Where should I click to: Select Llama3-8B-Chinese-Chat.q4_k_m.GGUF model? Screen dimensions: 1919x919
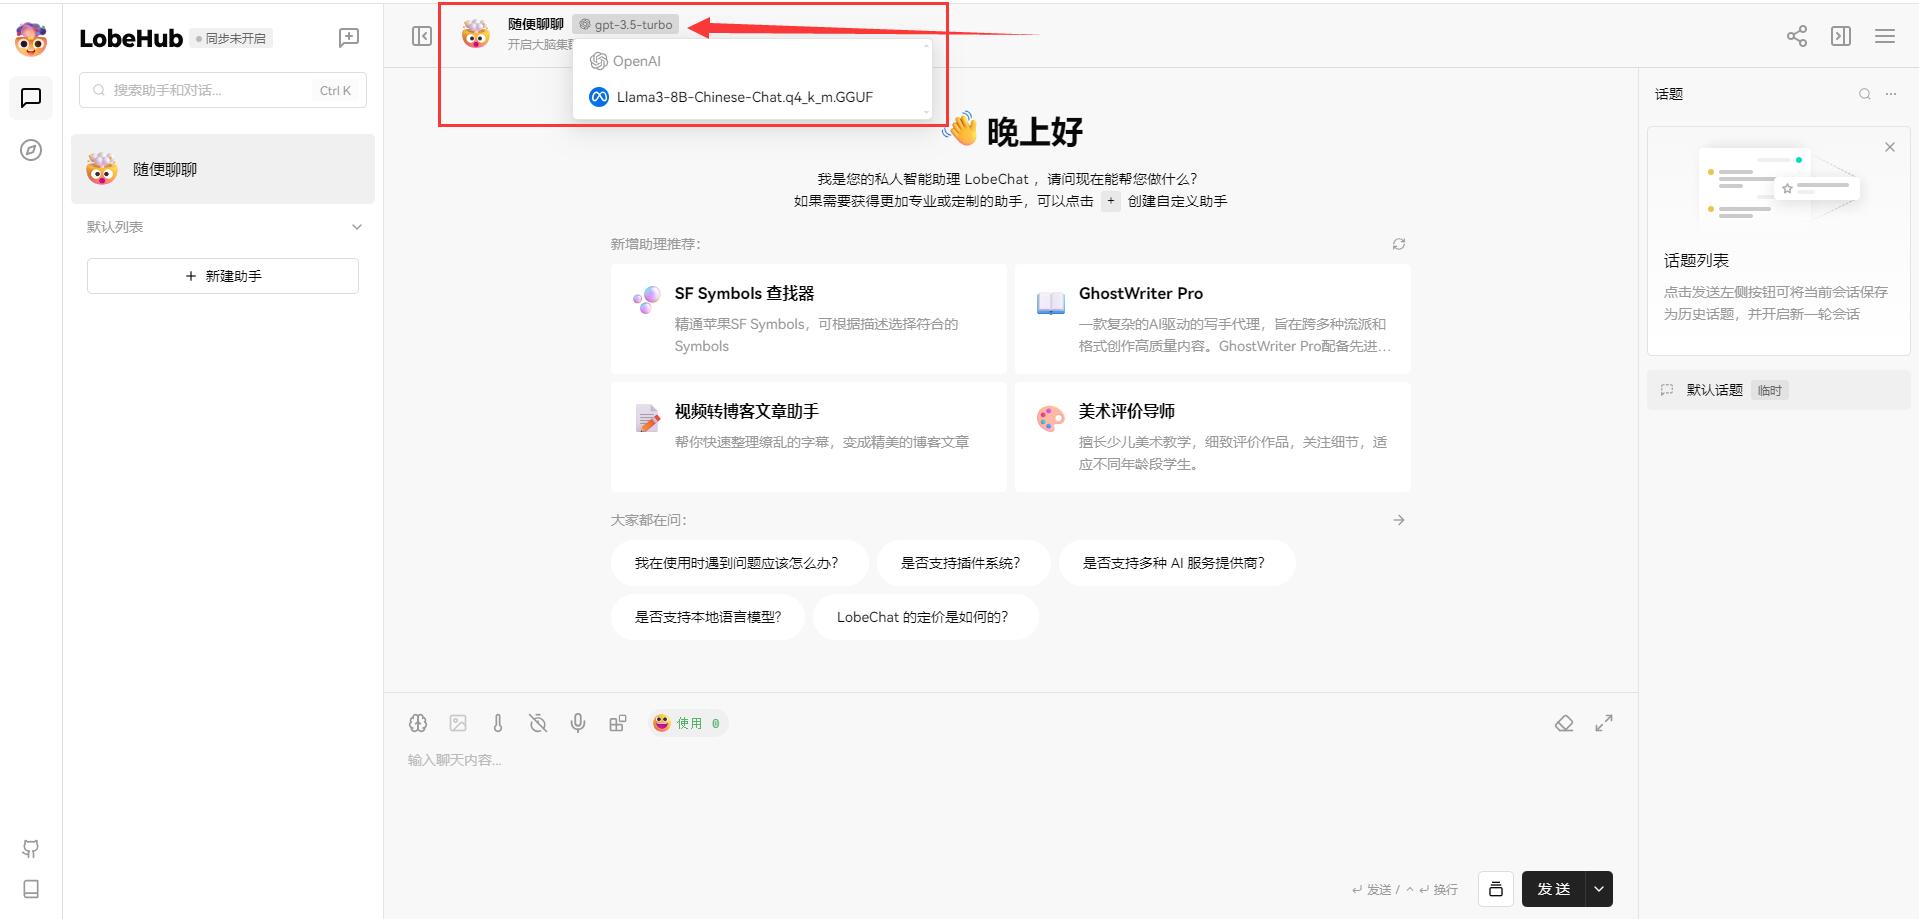point(752,97)
